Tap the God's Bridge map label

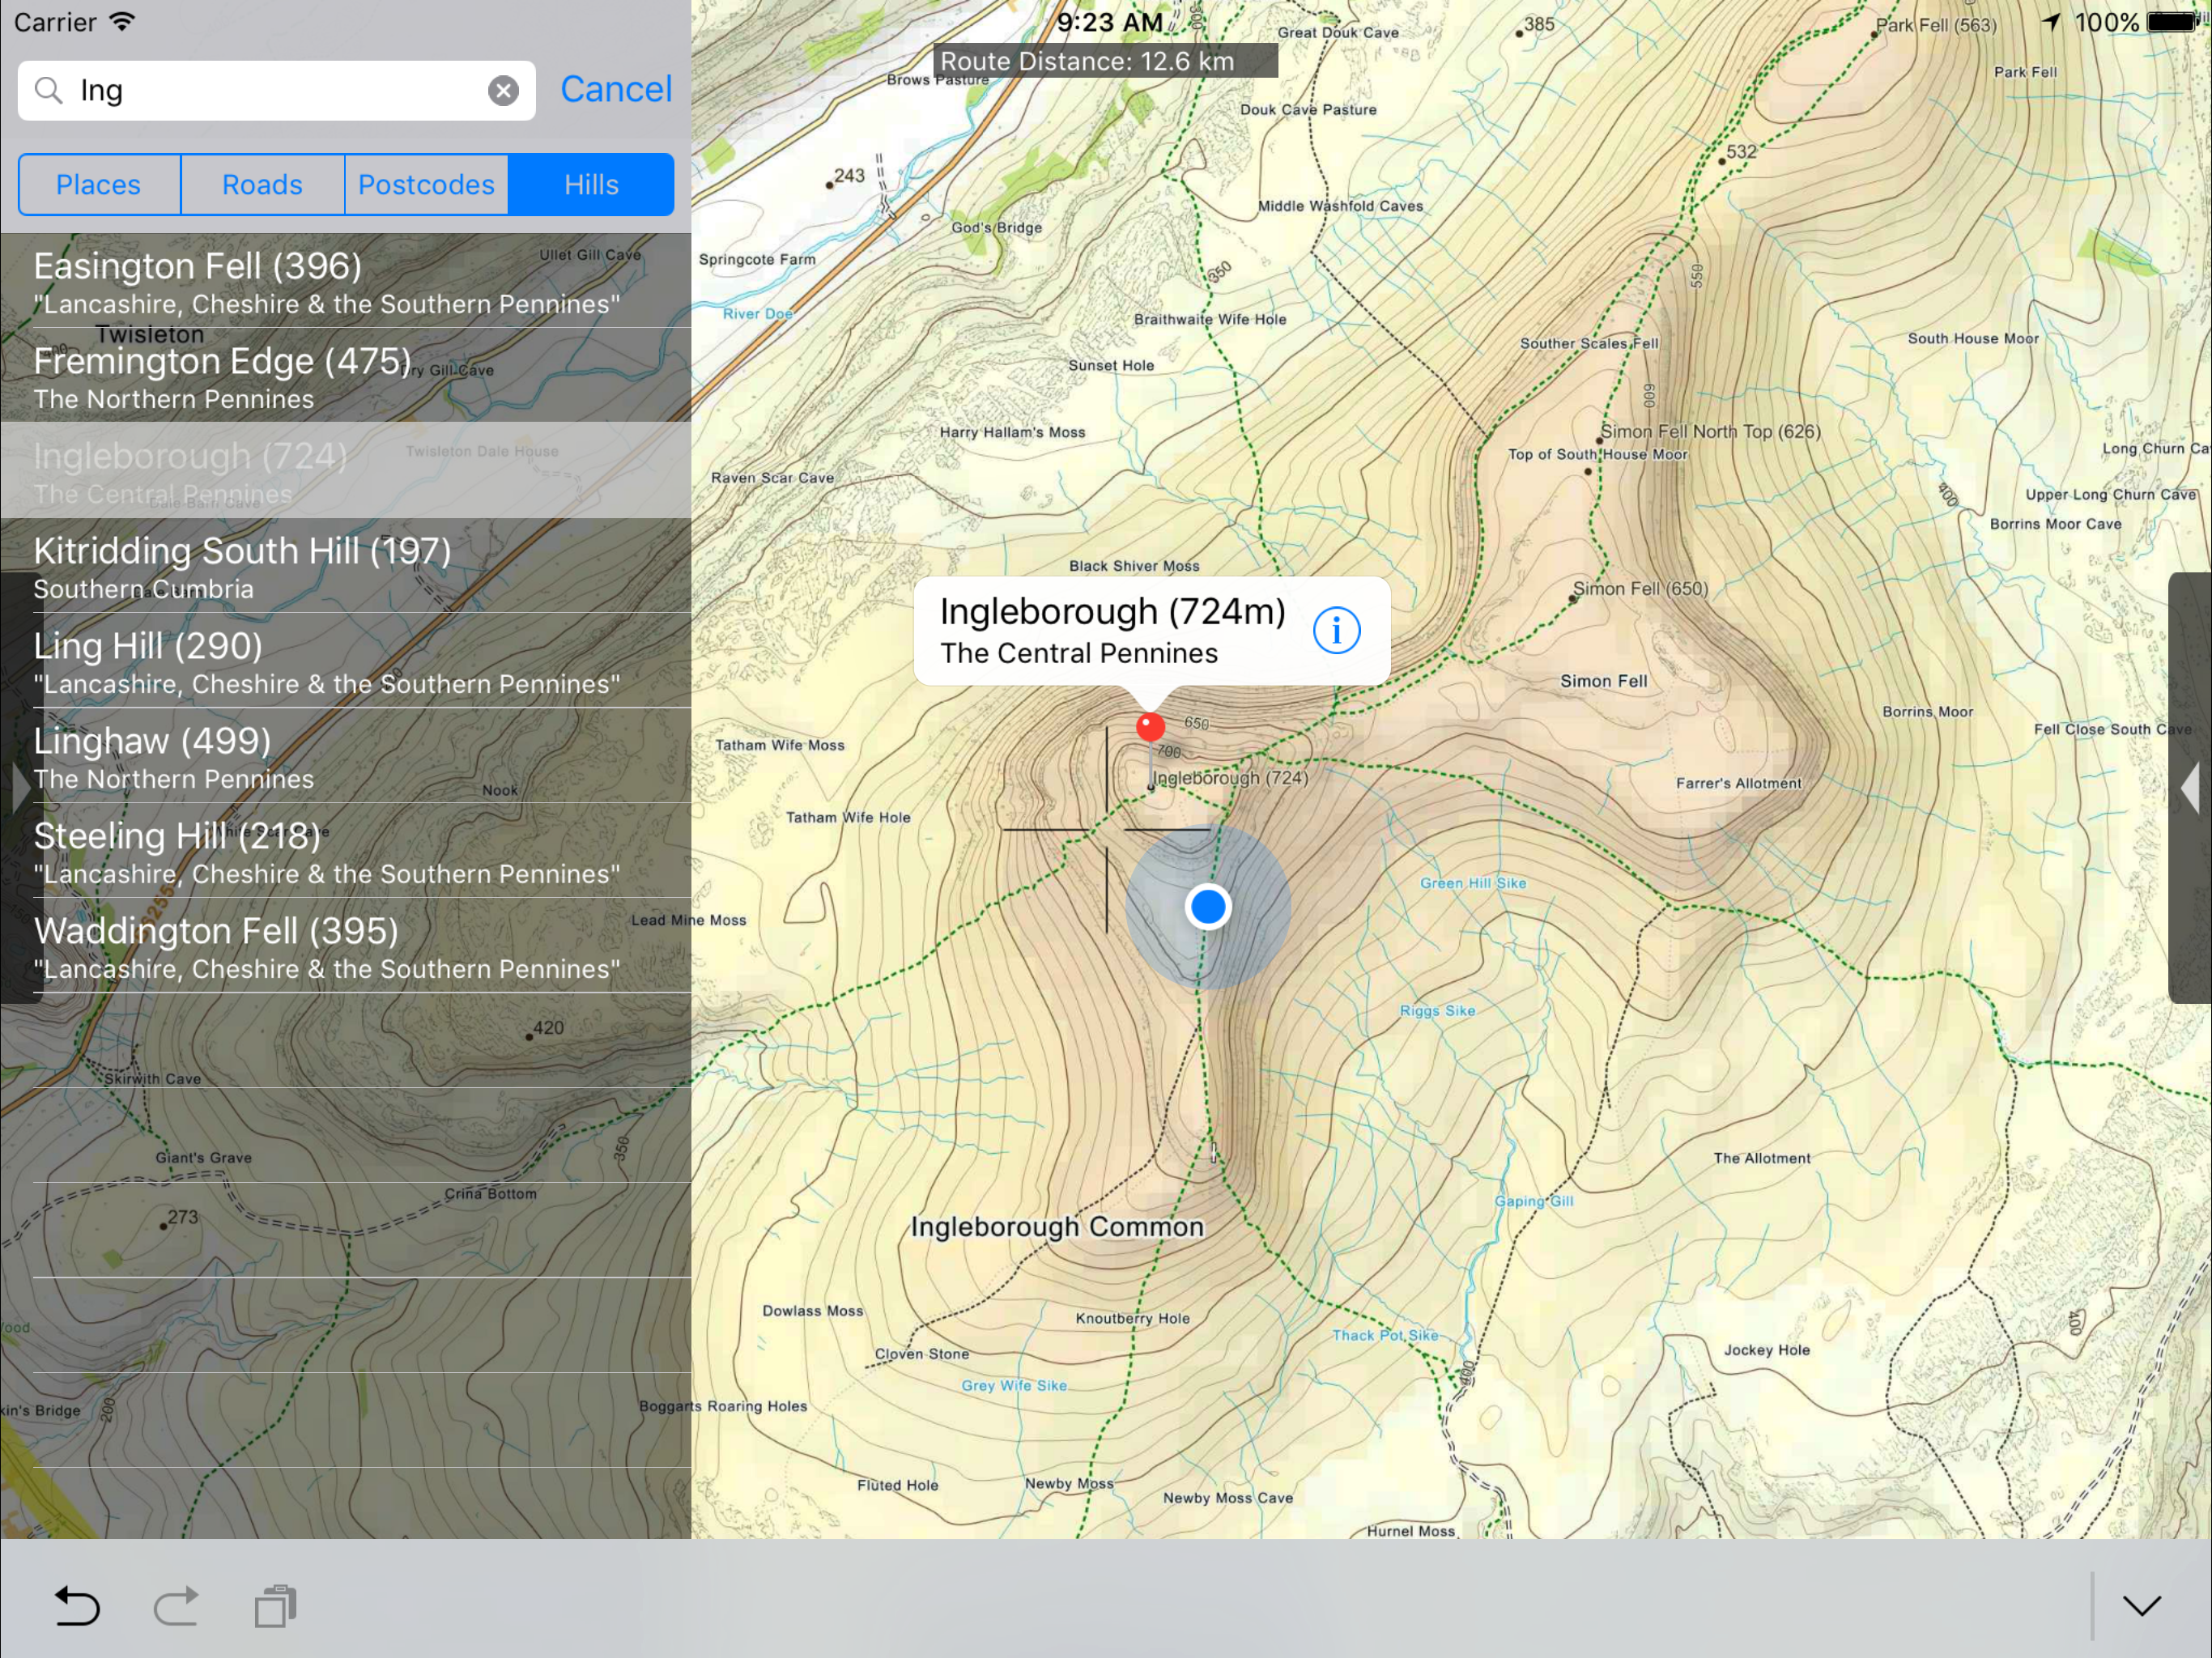(x=996, y=227)
